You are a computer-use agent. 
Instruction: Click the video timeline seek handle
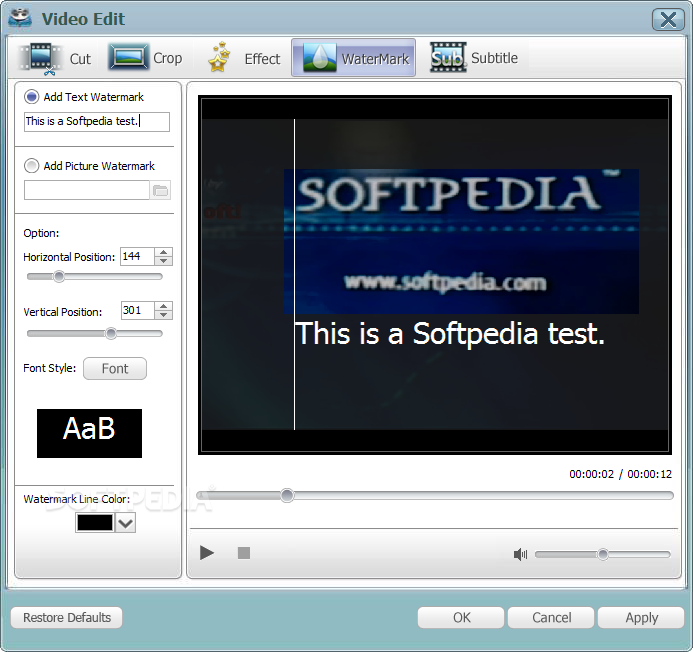click(x=287, y=496)
